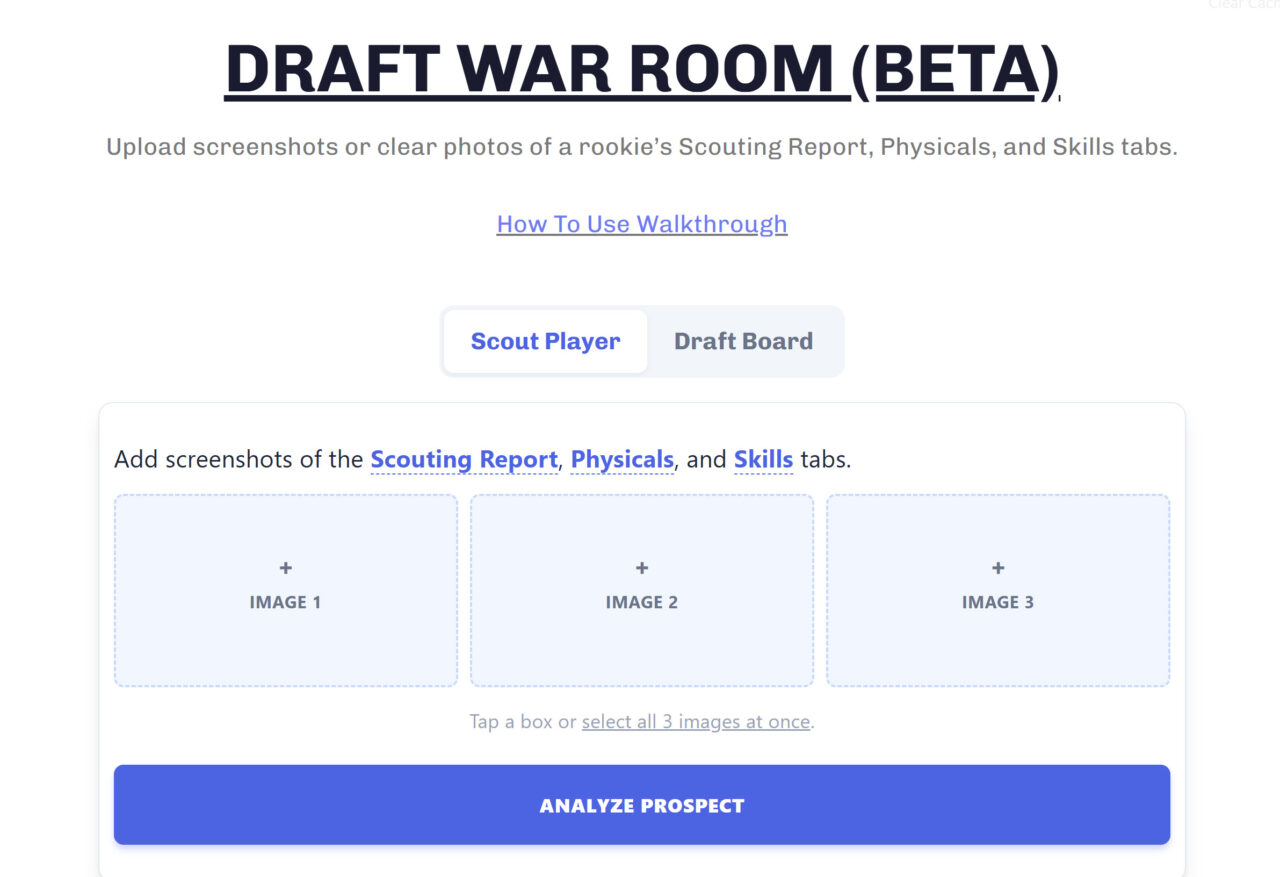Click 'select all 3 images at once' link
The height and width of the screenshot is (877, 1280).
[x=696, y=722]
